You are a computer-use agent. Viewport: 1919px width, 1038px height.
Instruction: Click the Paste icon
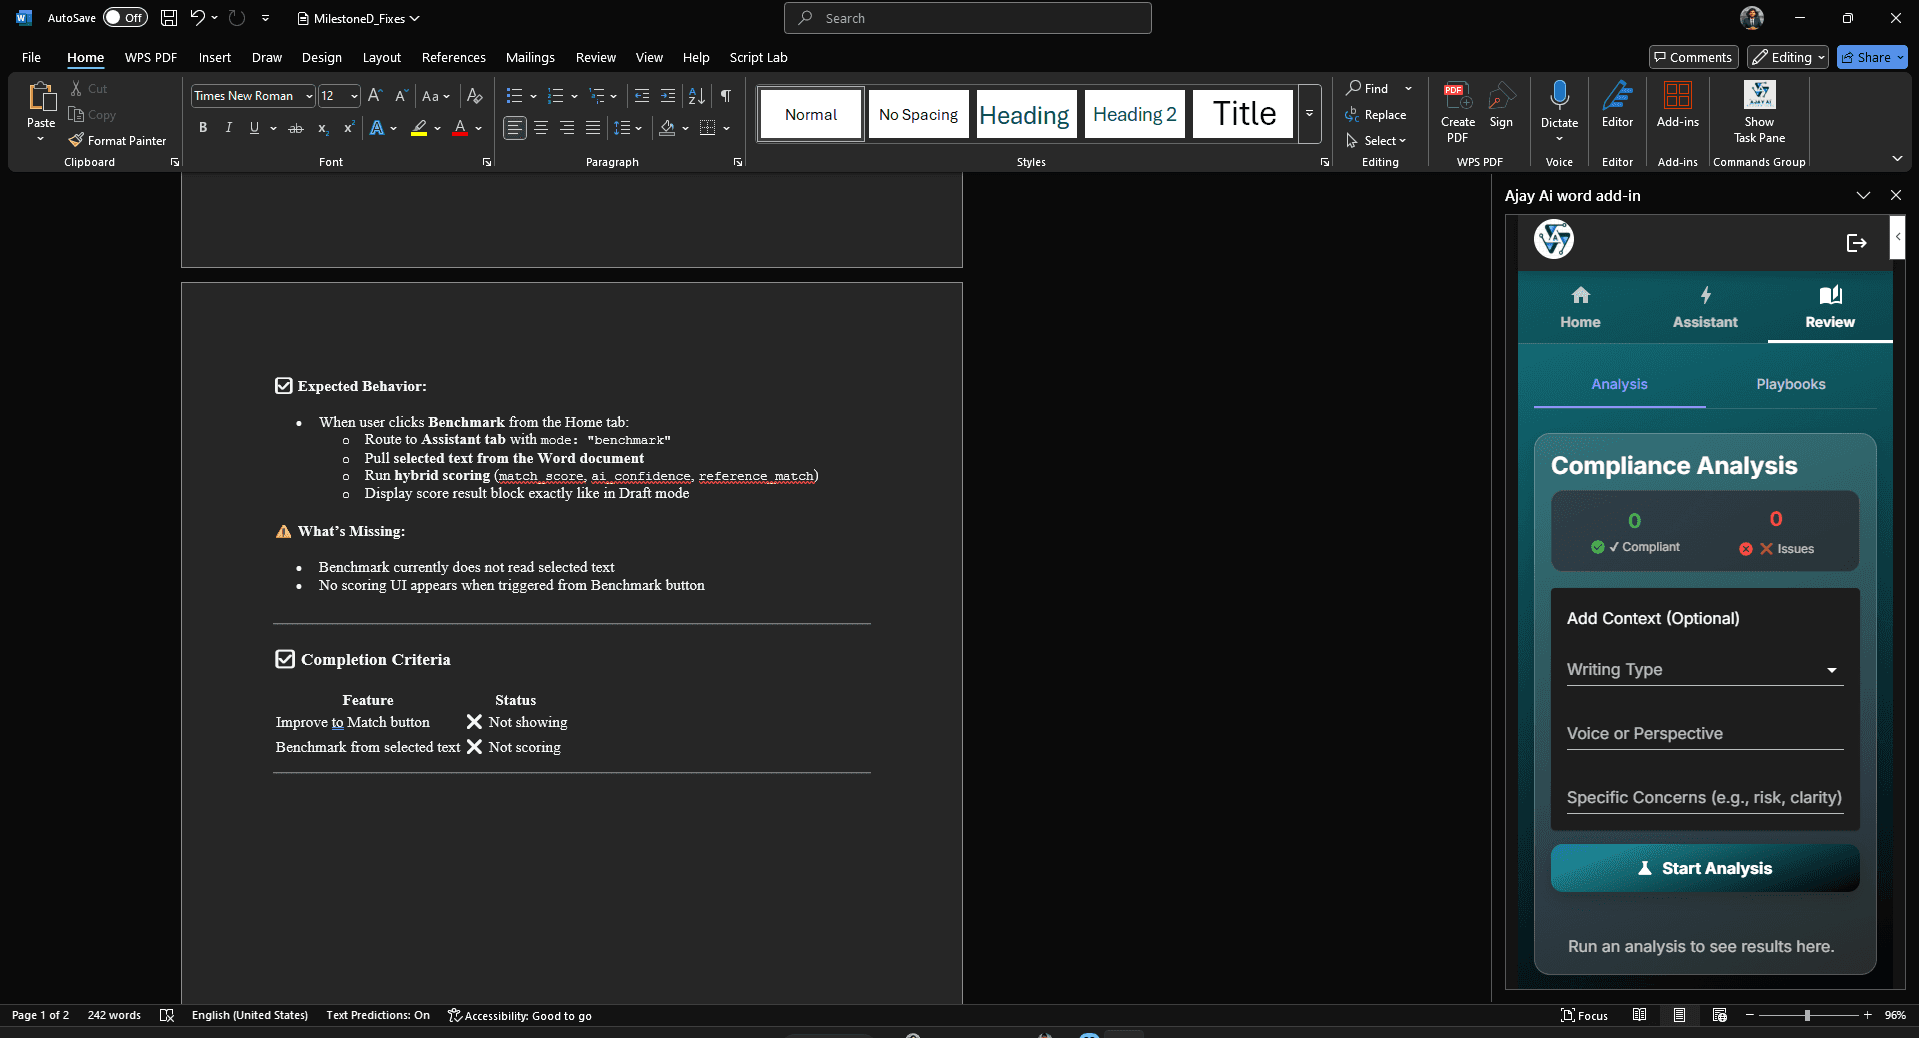pyautogui.click(x=41, y=96)
